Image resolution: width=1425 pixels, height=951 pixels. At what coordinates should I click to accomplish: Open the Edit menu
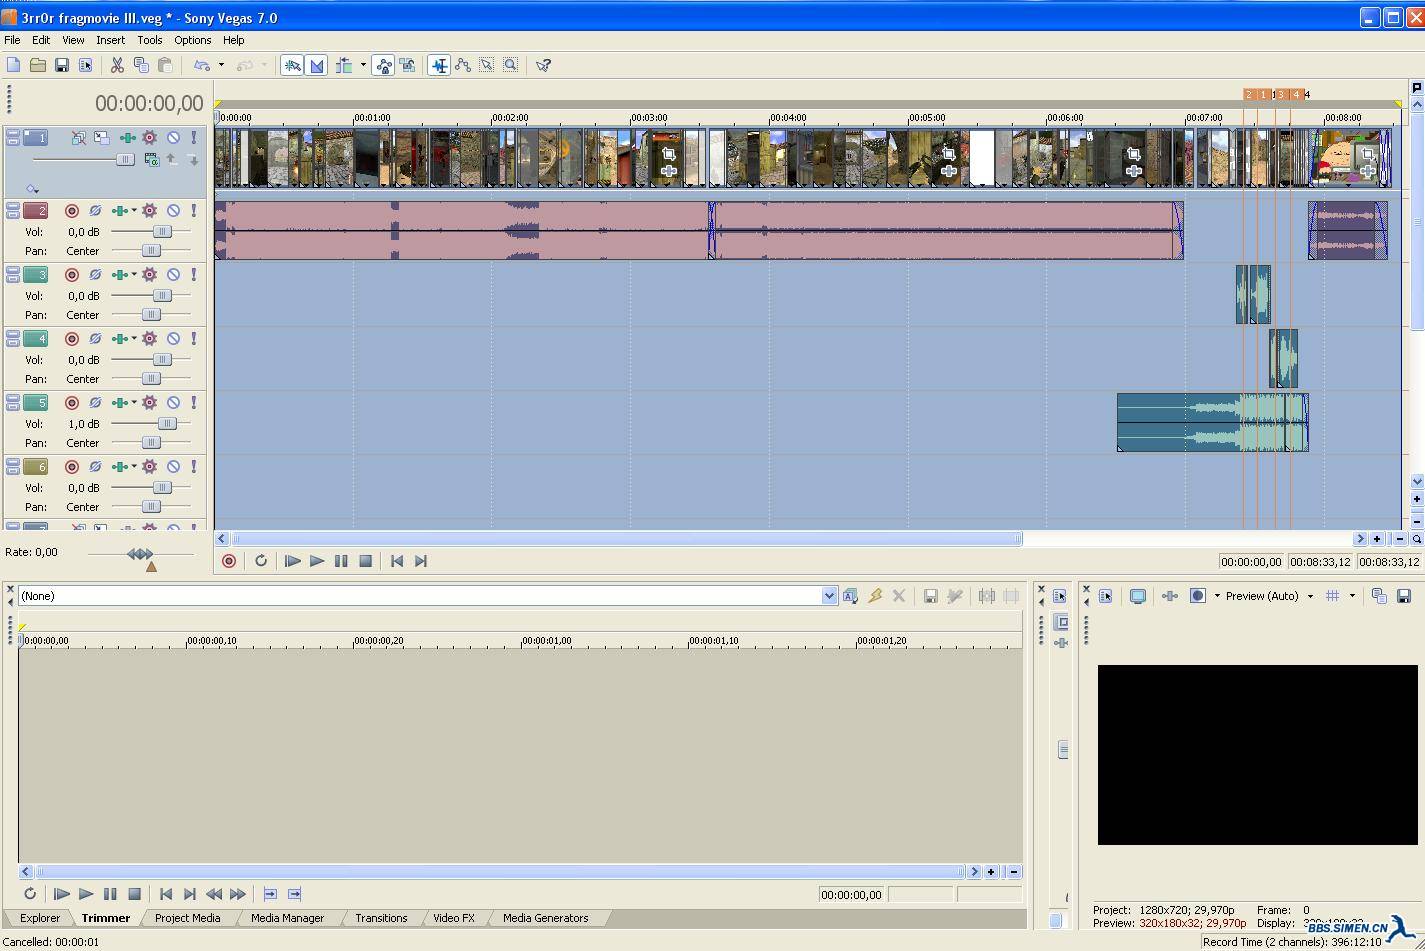(x=41, y=40)
